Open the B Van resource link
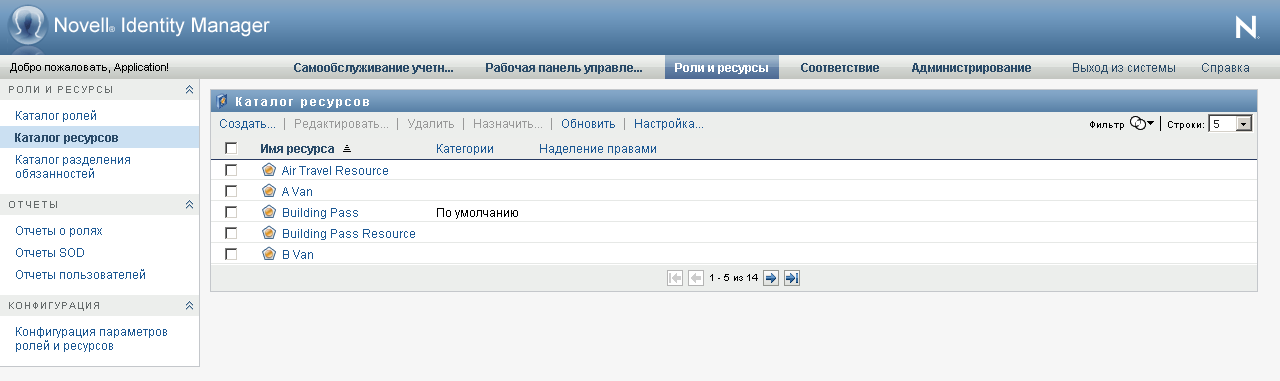The height and width of the screenshot is (381, 1280). [x=298, y=255]
